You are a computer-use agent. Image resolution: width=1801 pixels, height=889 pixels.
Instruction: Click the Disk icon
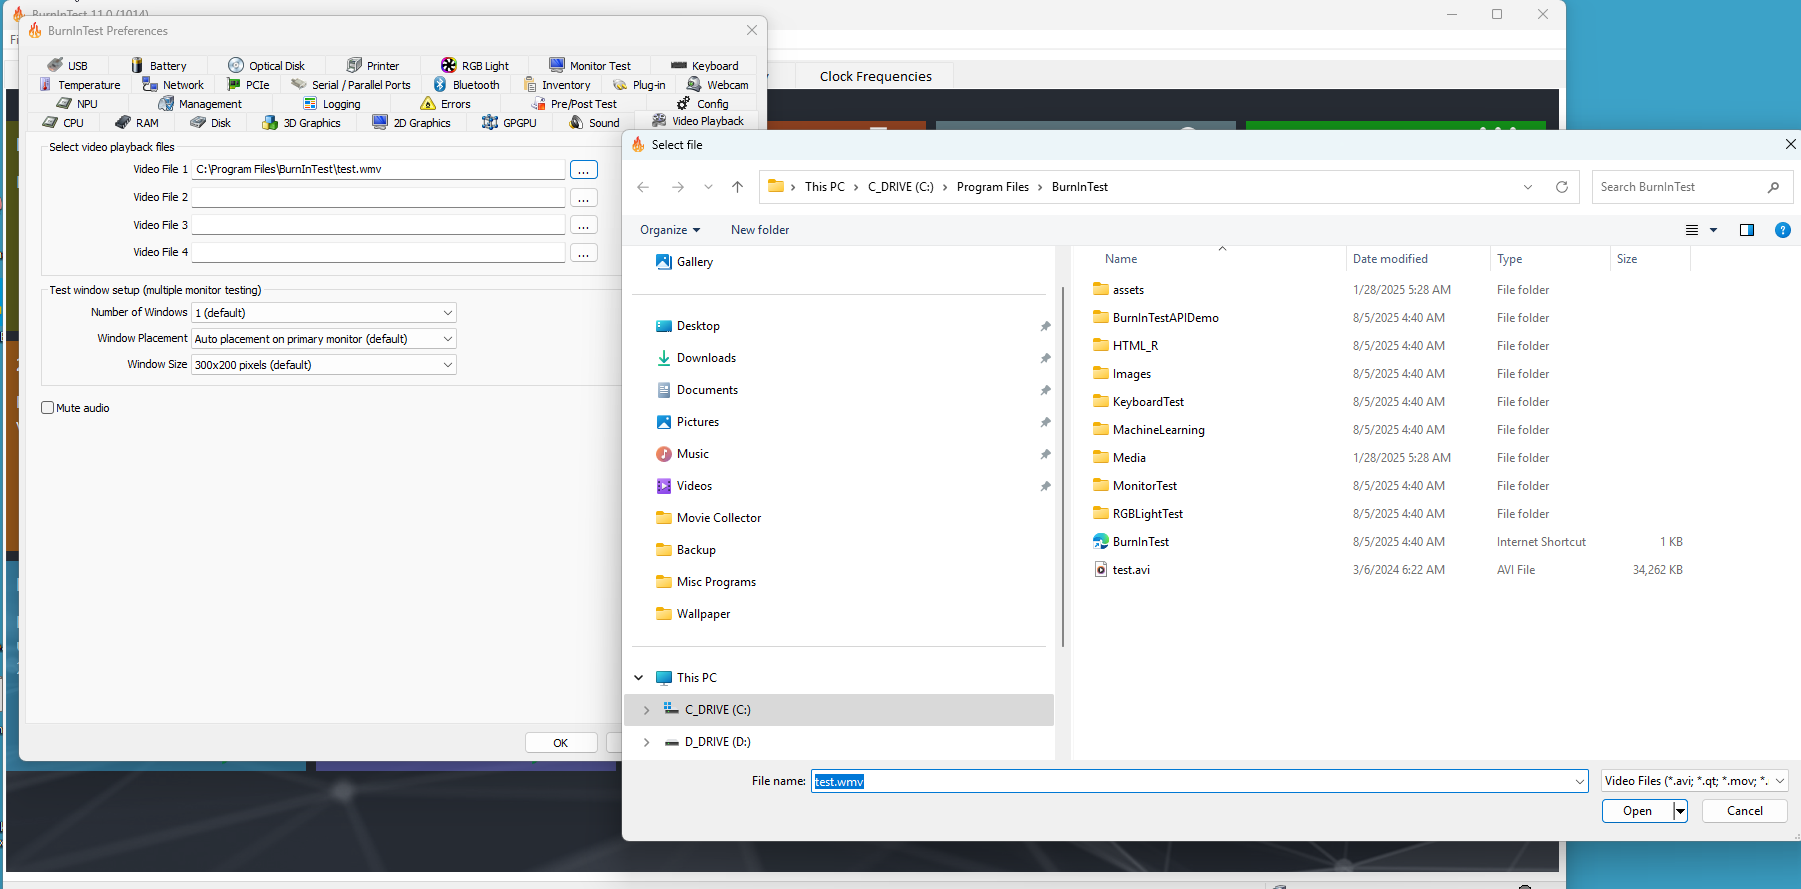[x=198, y=123]
